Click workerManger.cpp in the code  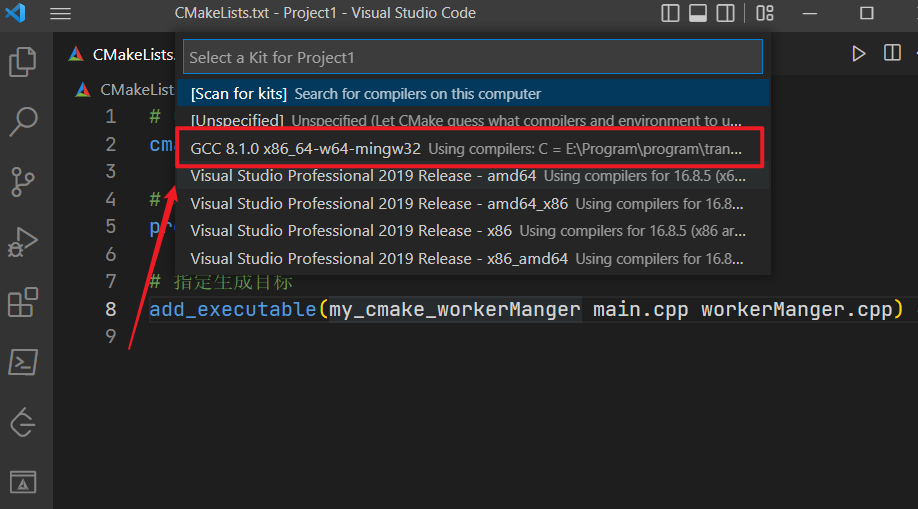point(797,309)
